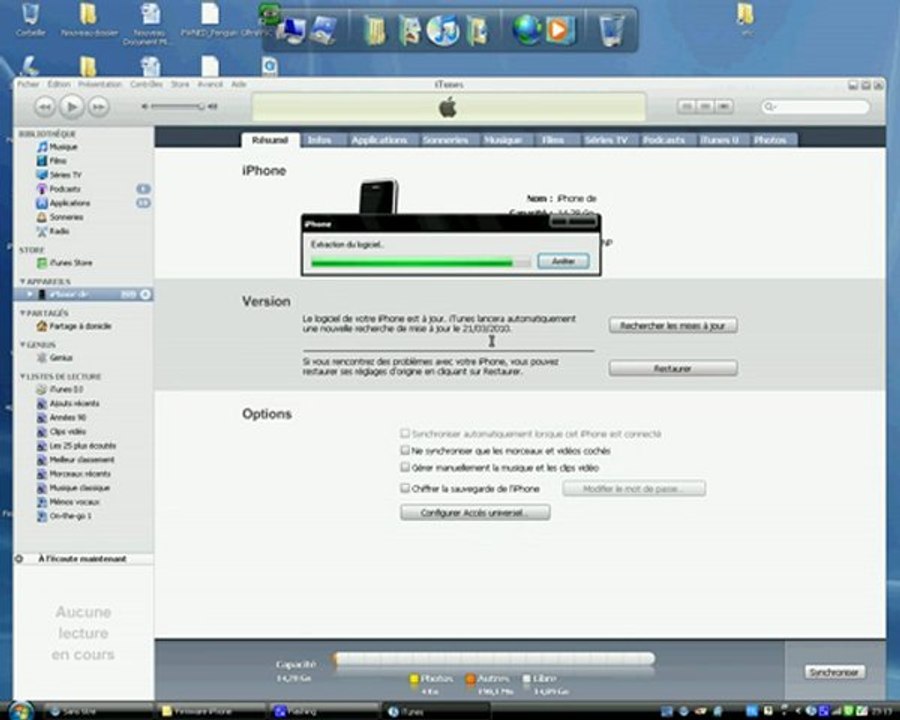Click the Capacité storage bar
This screenshot has height=720, width=900.
pyautogui.click(x=494, y=659)
